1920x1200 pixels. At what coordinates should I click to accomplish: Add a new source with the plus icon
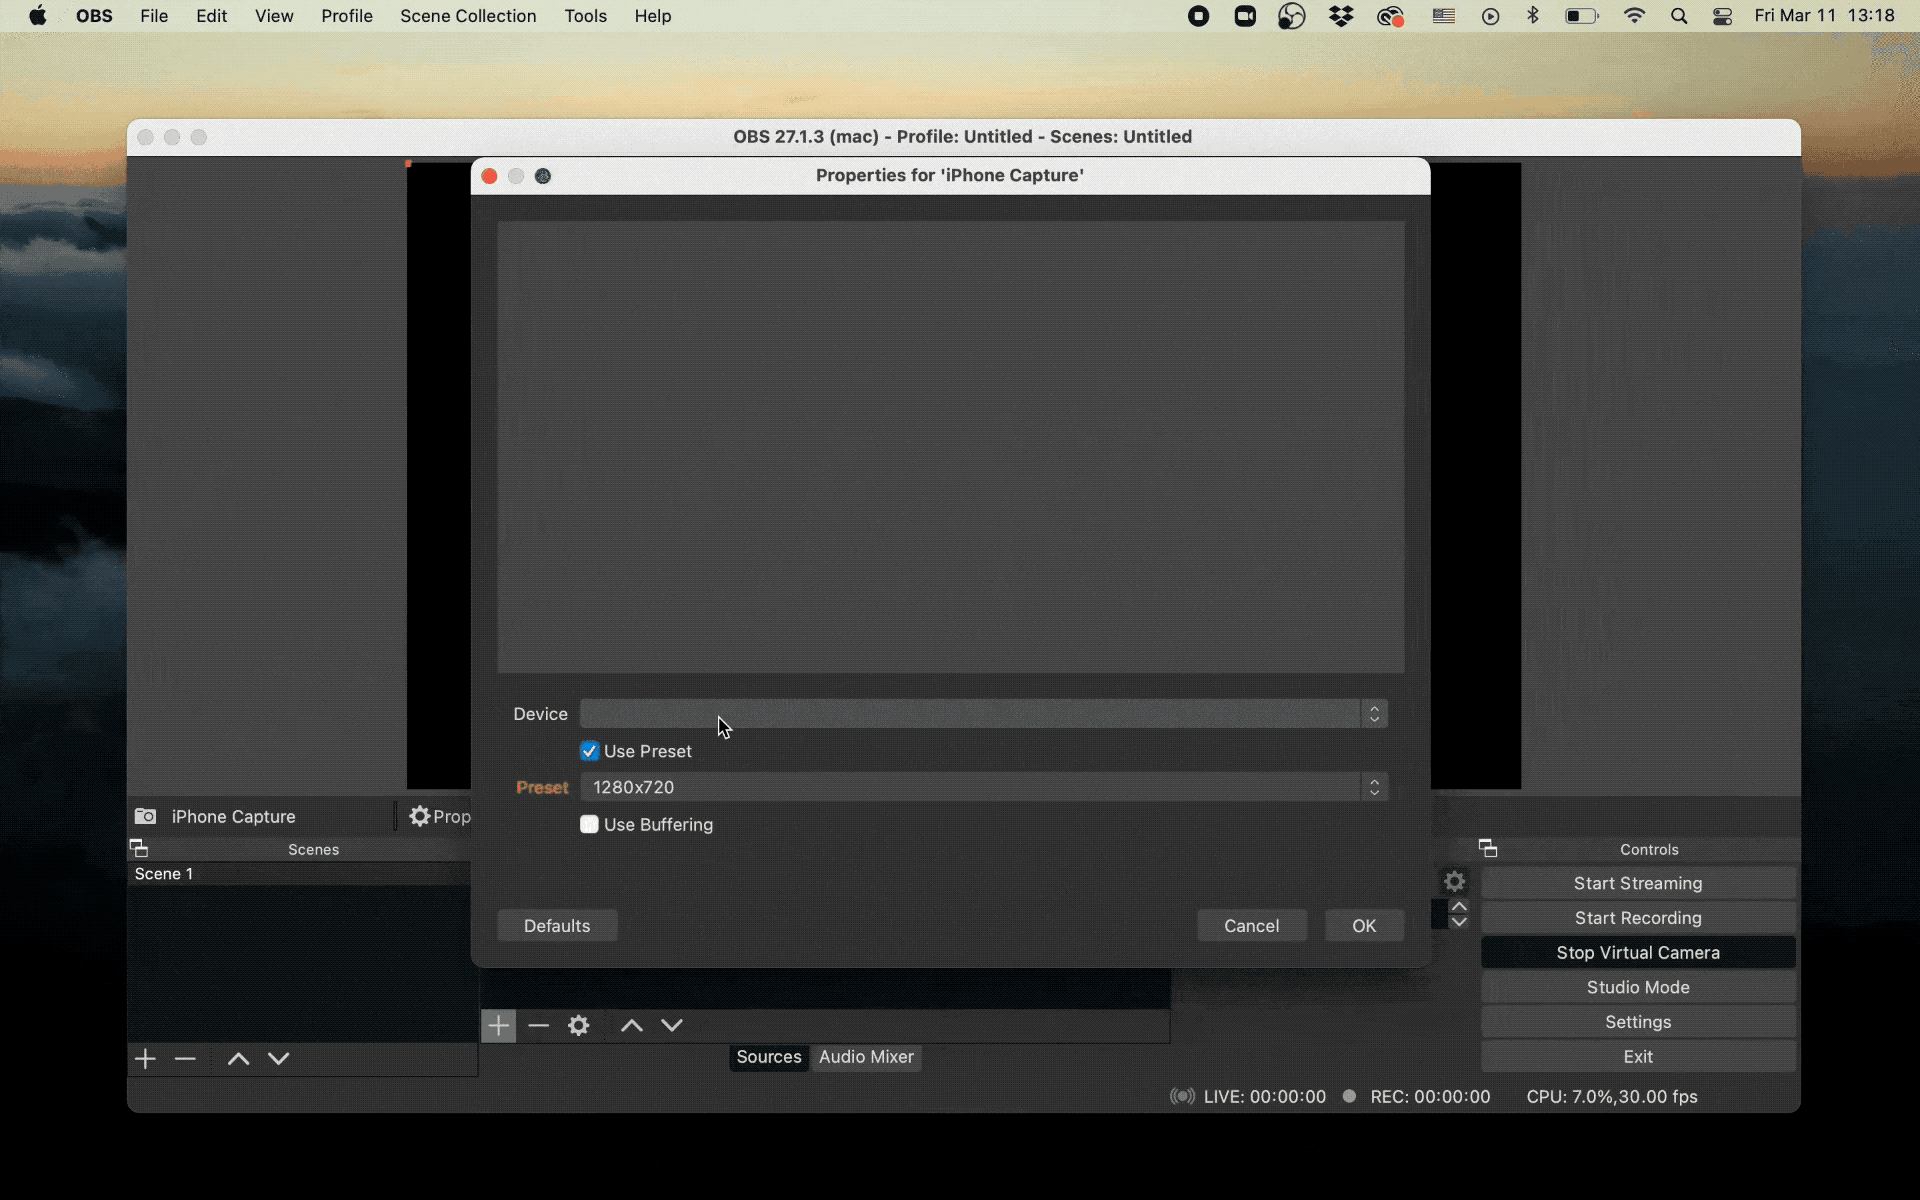pyautogui.click(x=498, y=1025)
